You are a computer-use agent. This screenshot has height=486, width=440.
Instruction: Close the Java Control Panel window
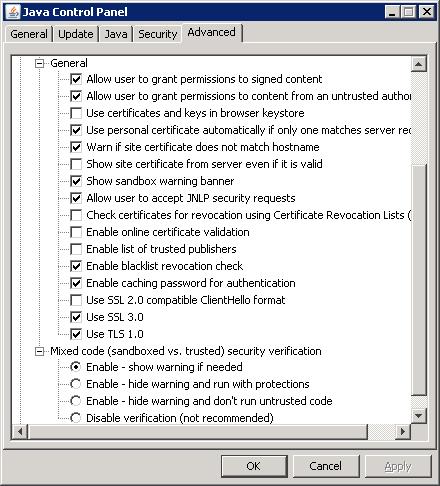click(x=426, y=12)
